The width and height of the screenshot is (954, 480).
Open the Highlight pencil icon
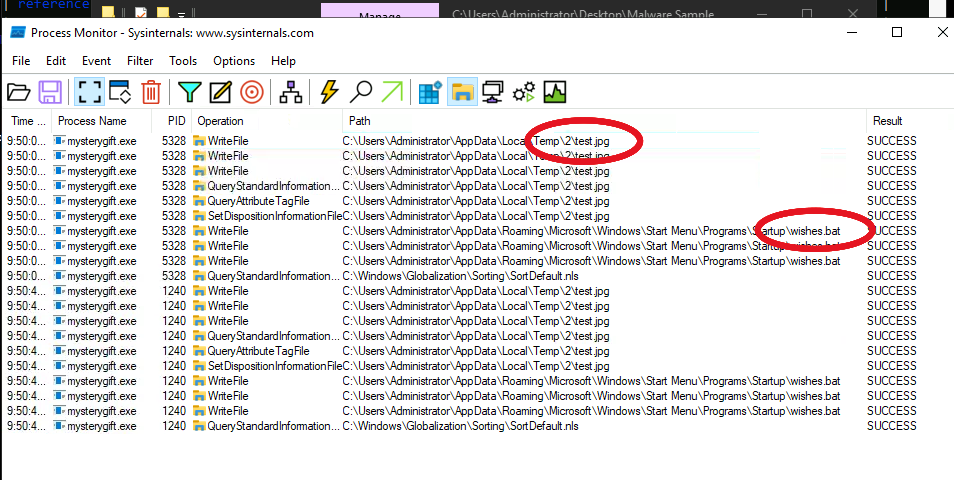pyautogui.click(x=220, y=92)
